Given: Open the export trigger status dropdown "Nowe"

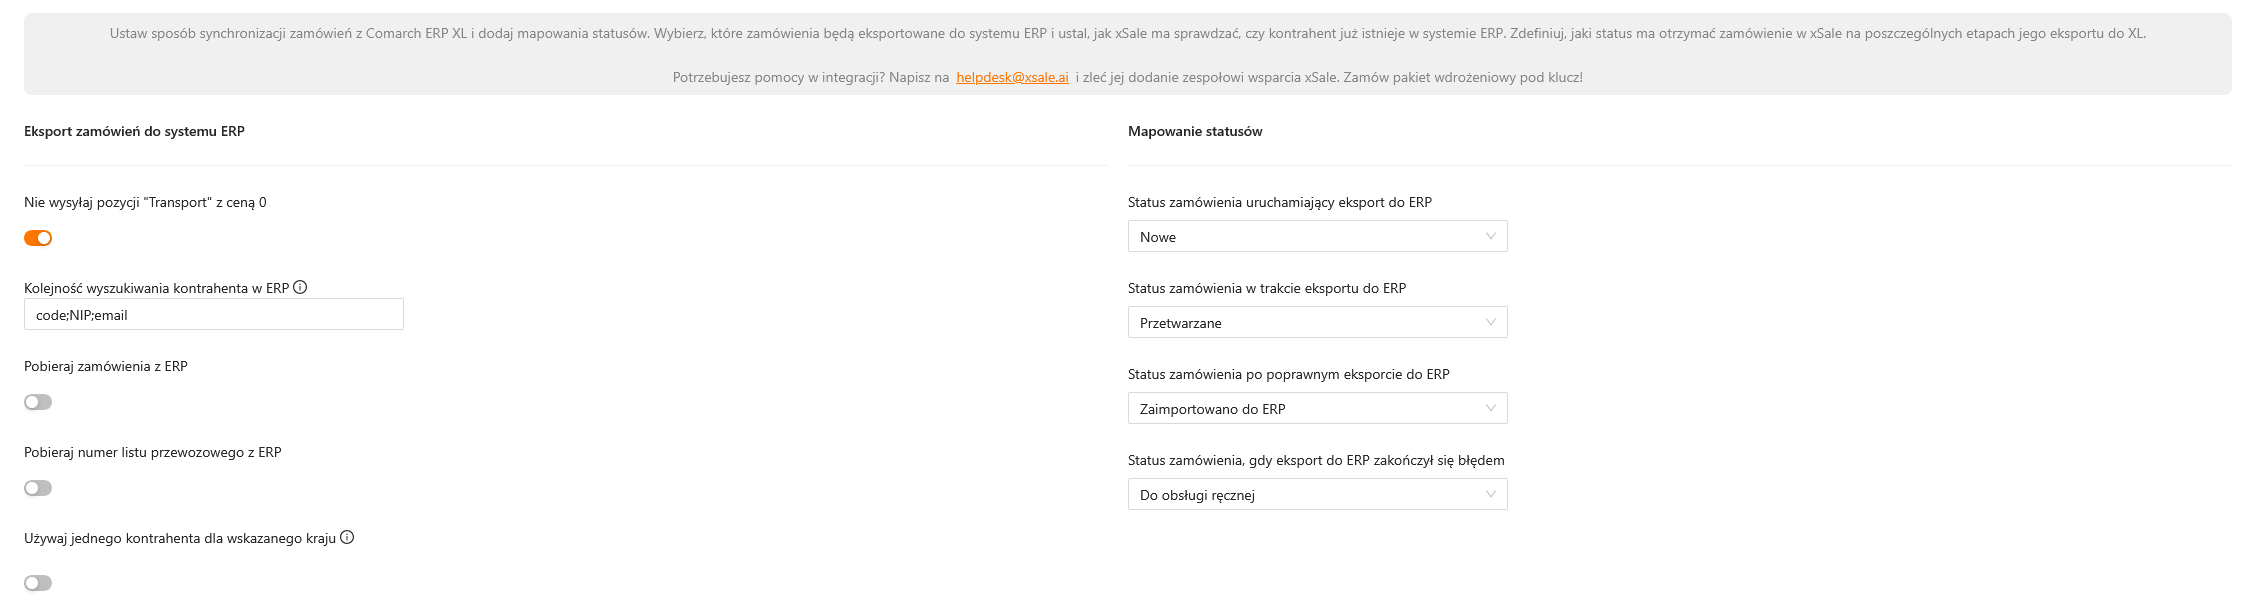Looking at the screenshot, I should [x=1316, y=237].
